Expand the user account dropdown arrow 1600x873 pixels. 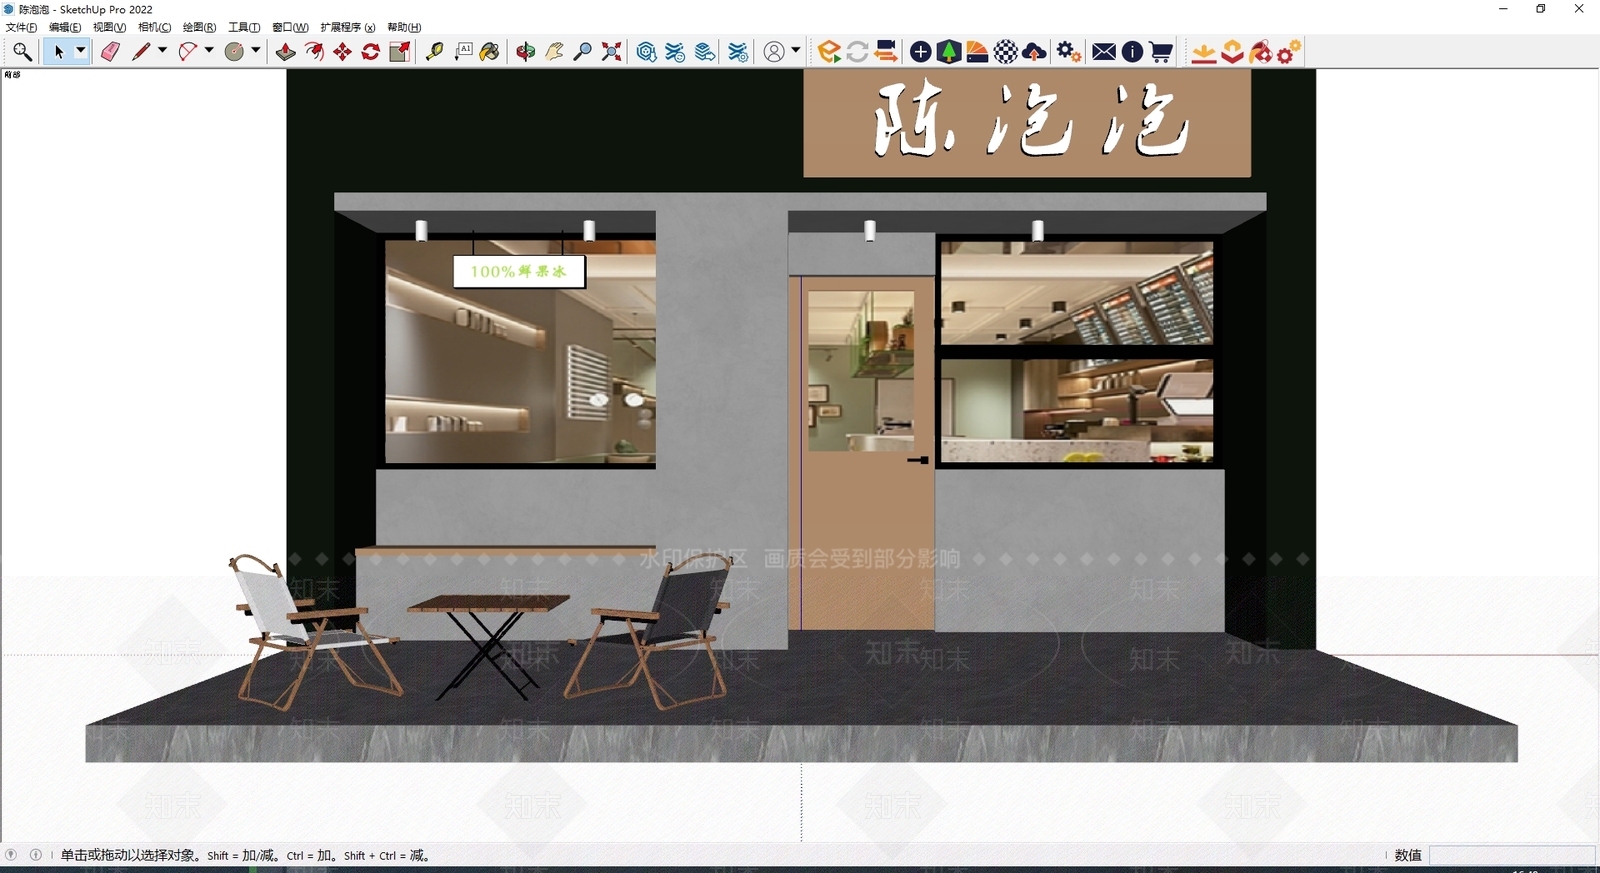pos(796,50)
